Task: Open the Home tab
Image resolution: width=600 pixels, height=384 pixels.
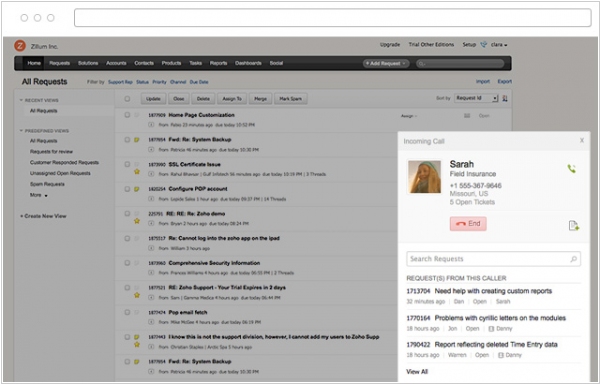Action: (34, 63)
